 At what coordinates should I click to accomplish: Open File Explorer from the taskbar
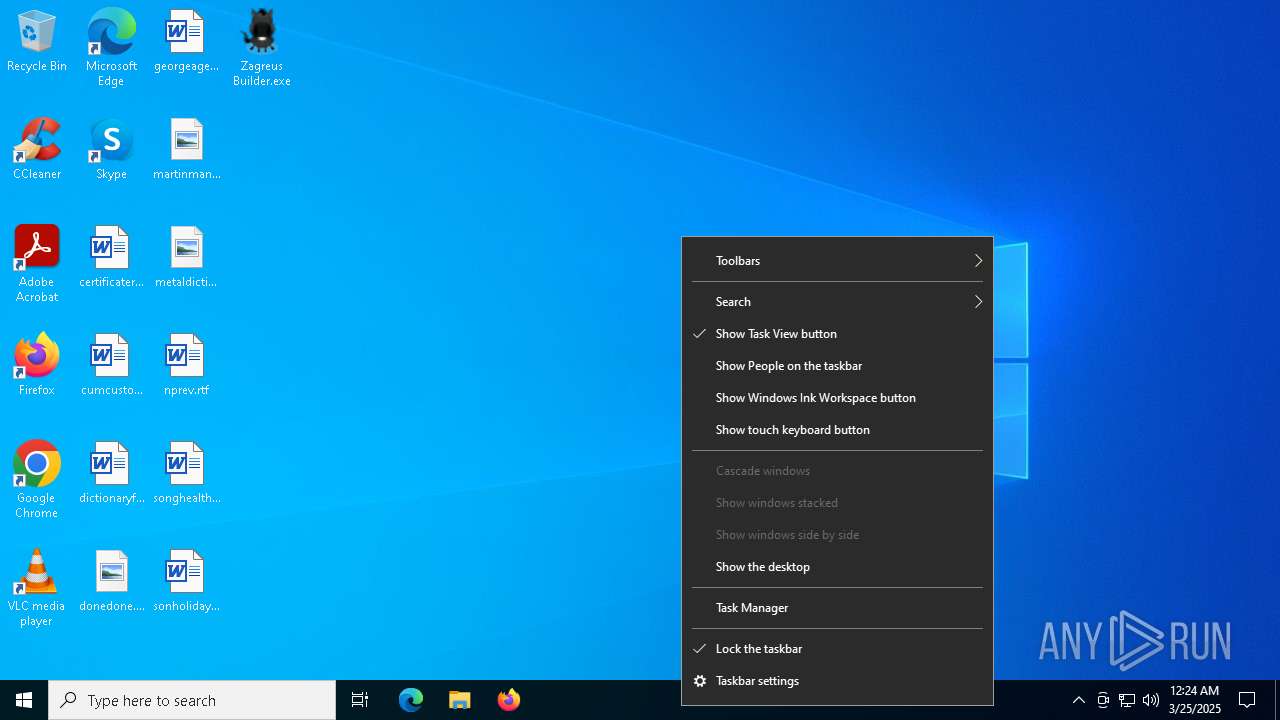click(x=460, y=700)
